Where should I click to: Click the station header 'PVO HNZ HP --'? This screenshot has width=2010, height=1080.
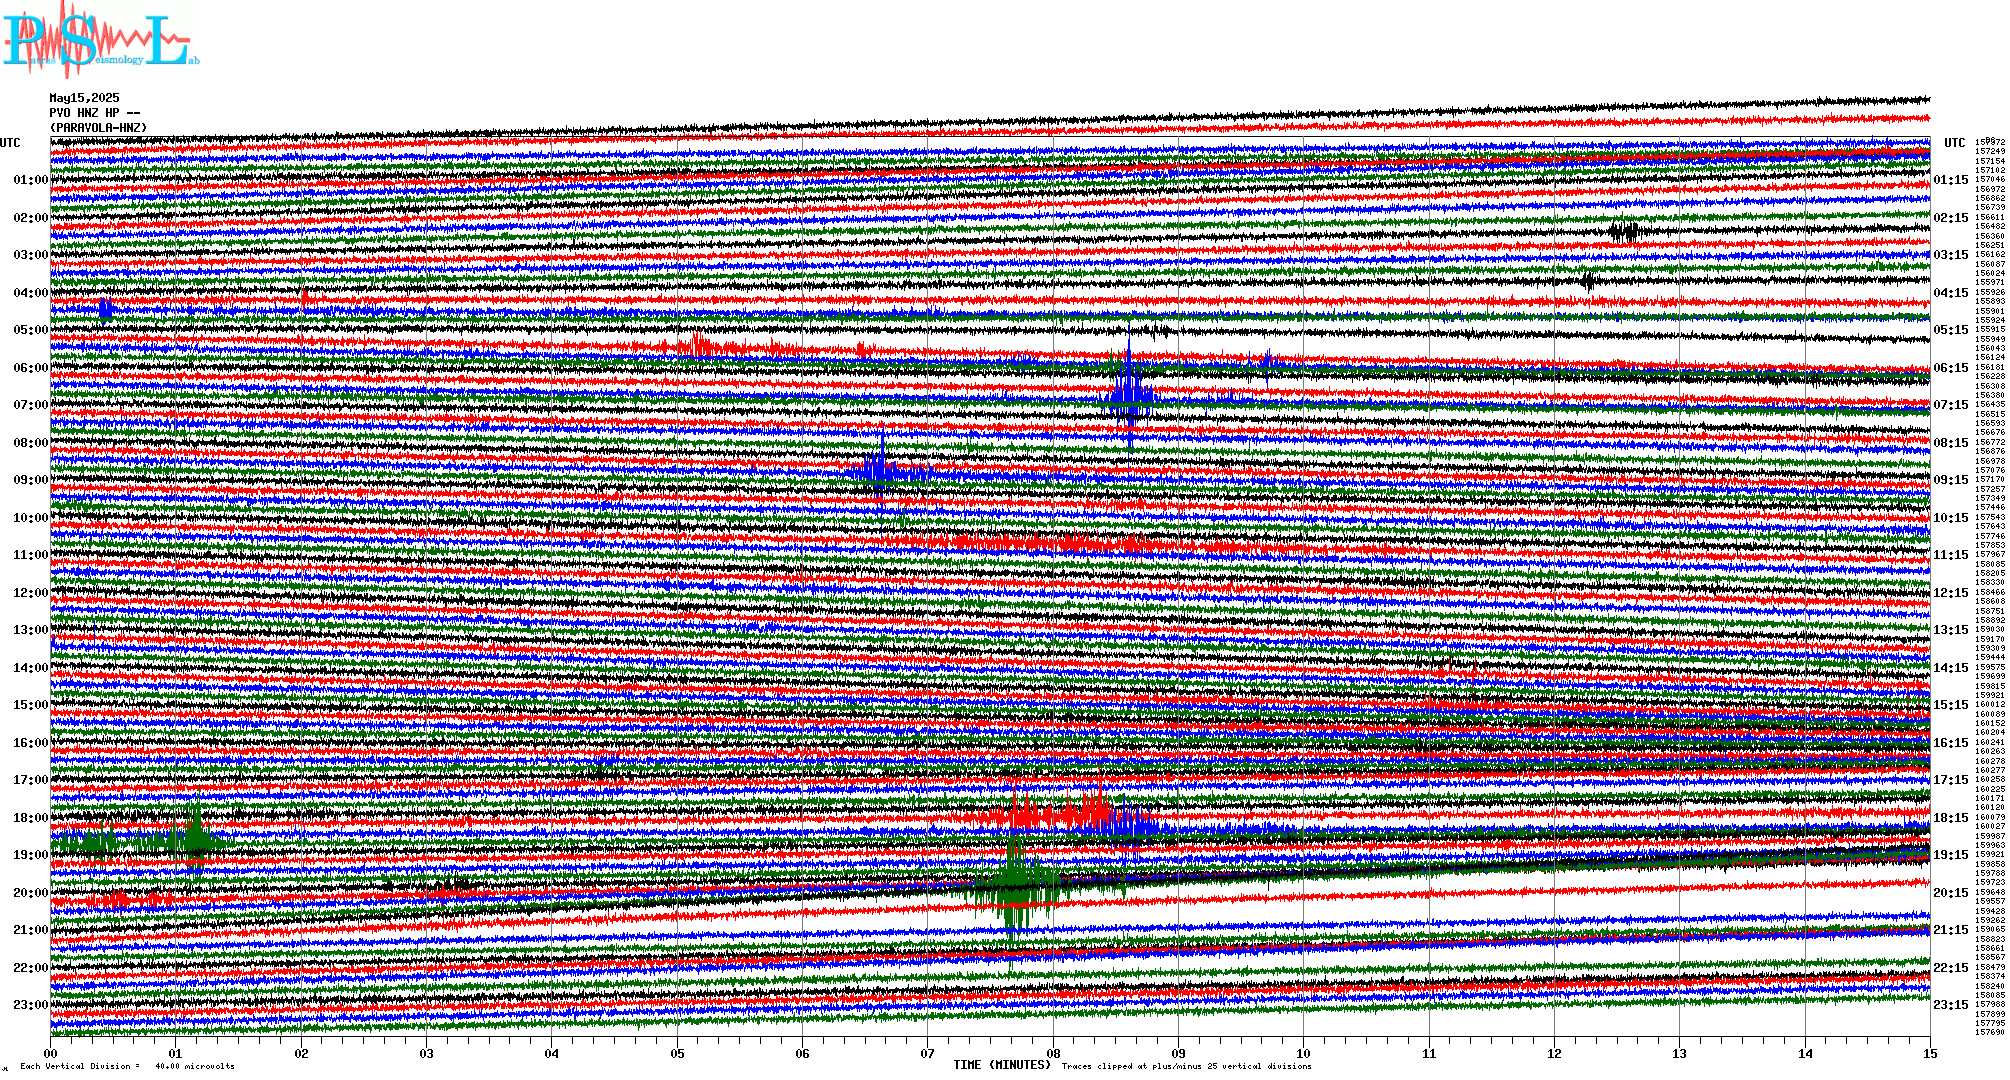[95, 113]
